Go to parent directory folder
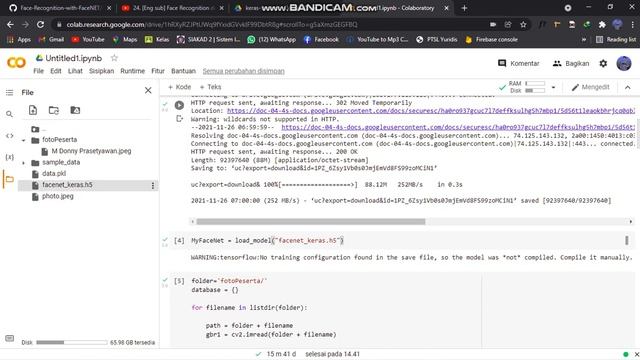Screen dimensions: 640x360 (x=36, y=129)
